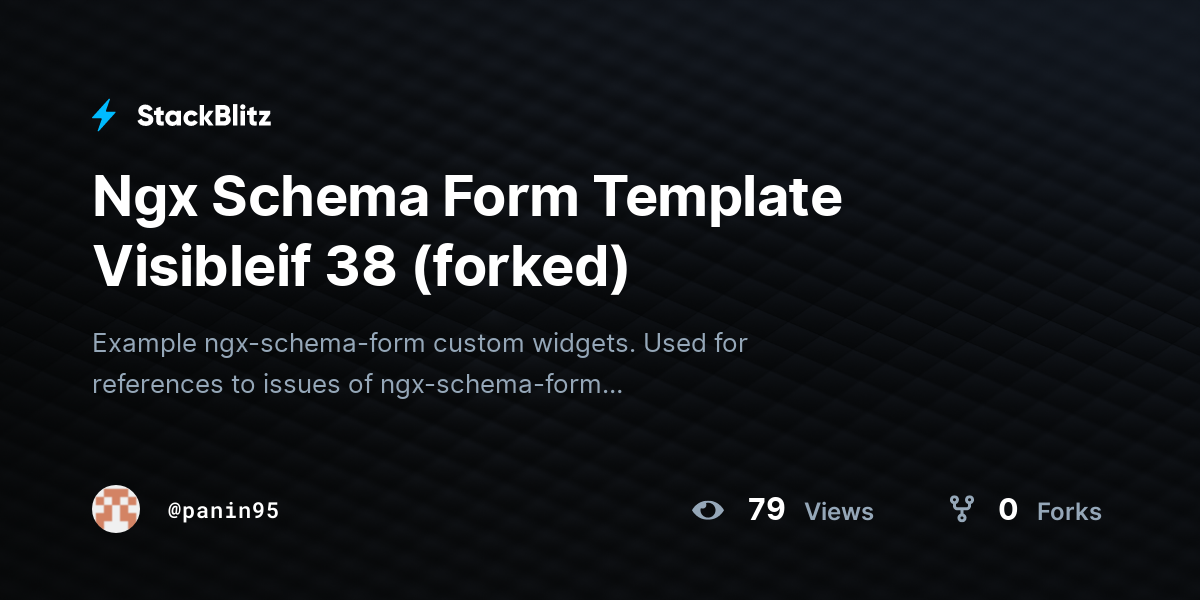Click the title line Ngx Schema Form Template
Screen dimensions: 1200x600
[x=467, y=198]
